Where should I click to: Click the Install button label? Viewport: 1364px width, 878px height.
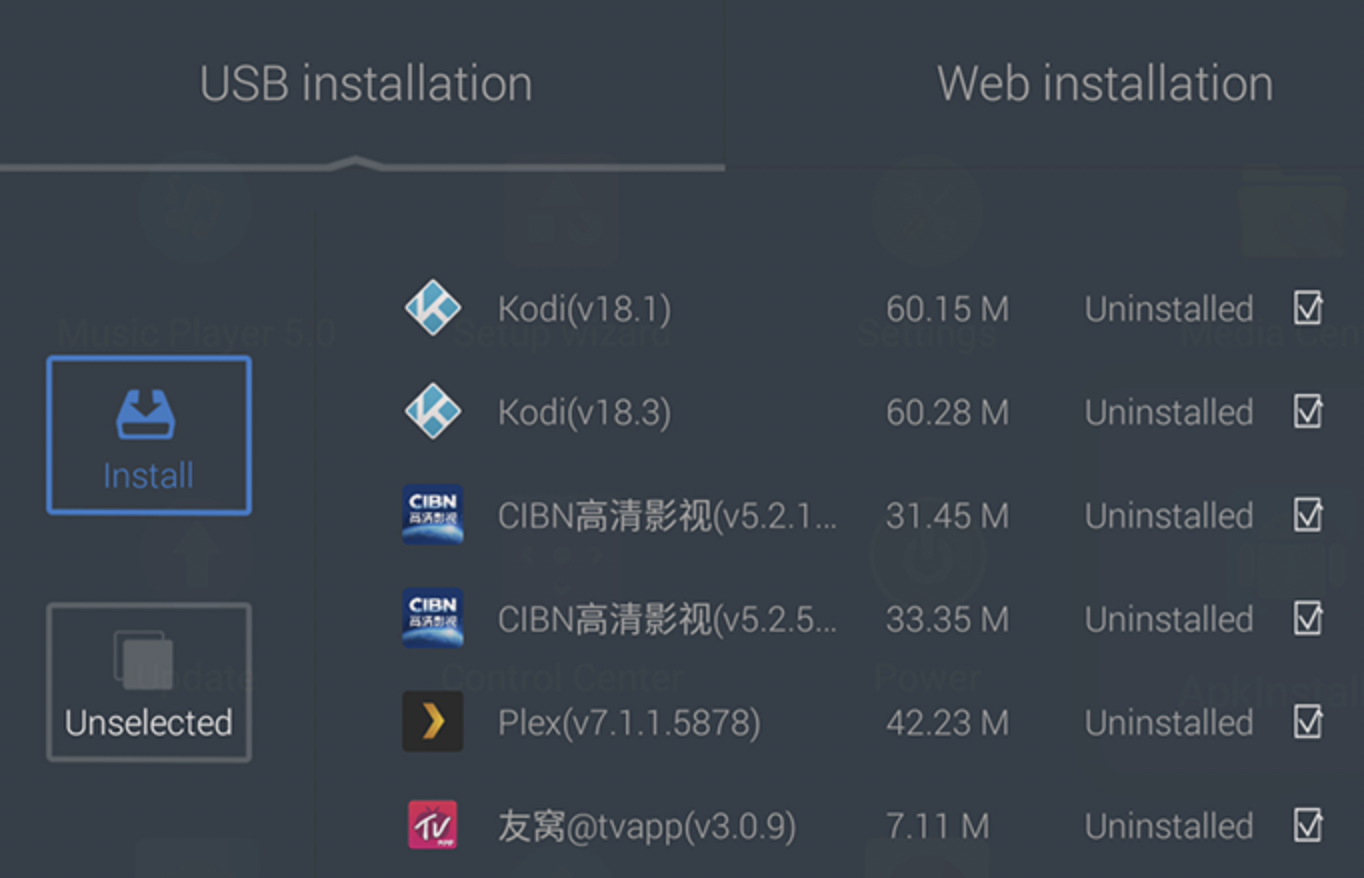[x=148, y=476]
